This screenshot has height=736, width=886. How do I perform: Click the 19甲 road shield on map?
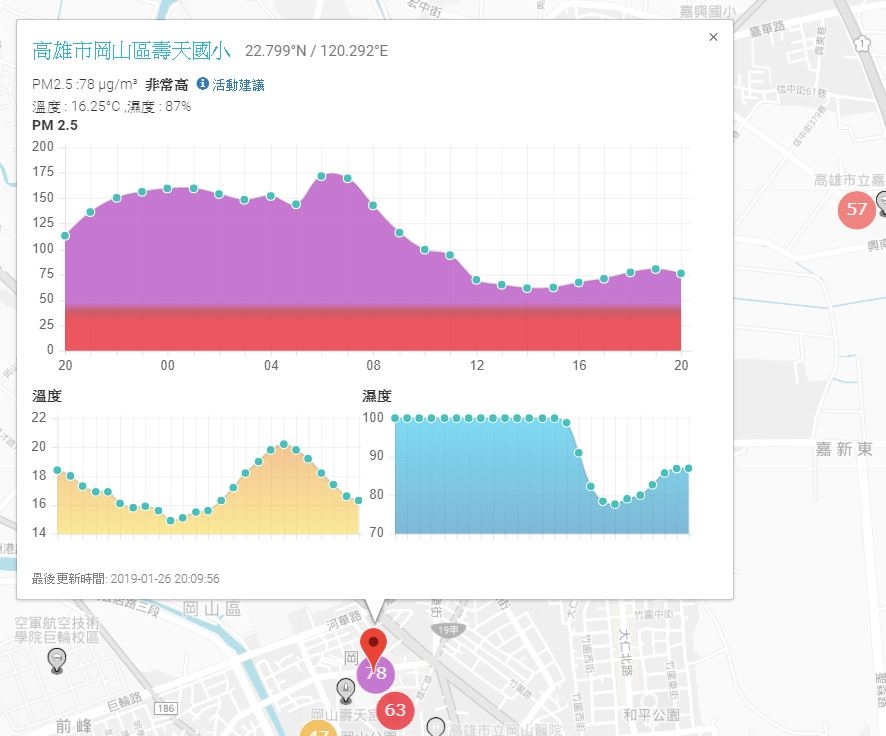[x=448, y=630]
